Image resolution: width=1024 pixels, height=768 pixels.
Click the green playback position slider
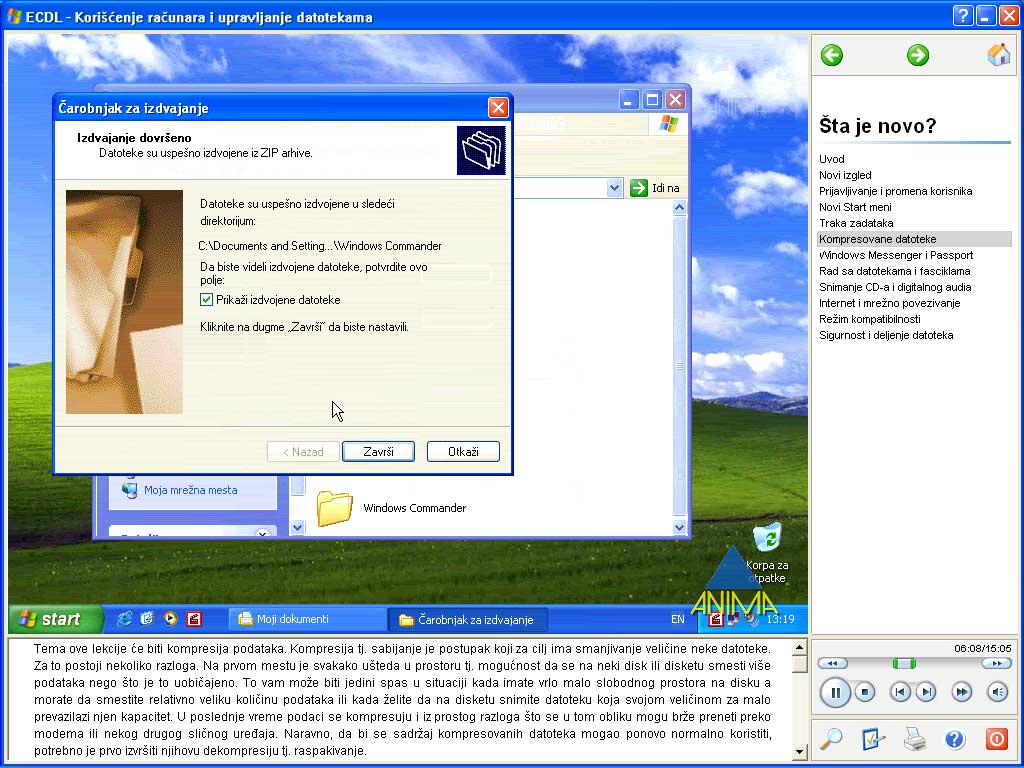pyautogui.click(x=903, y=661)
